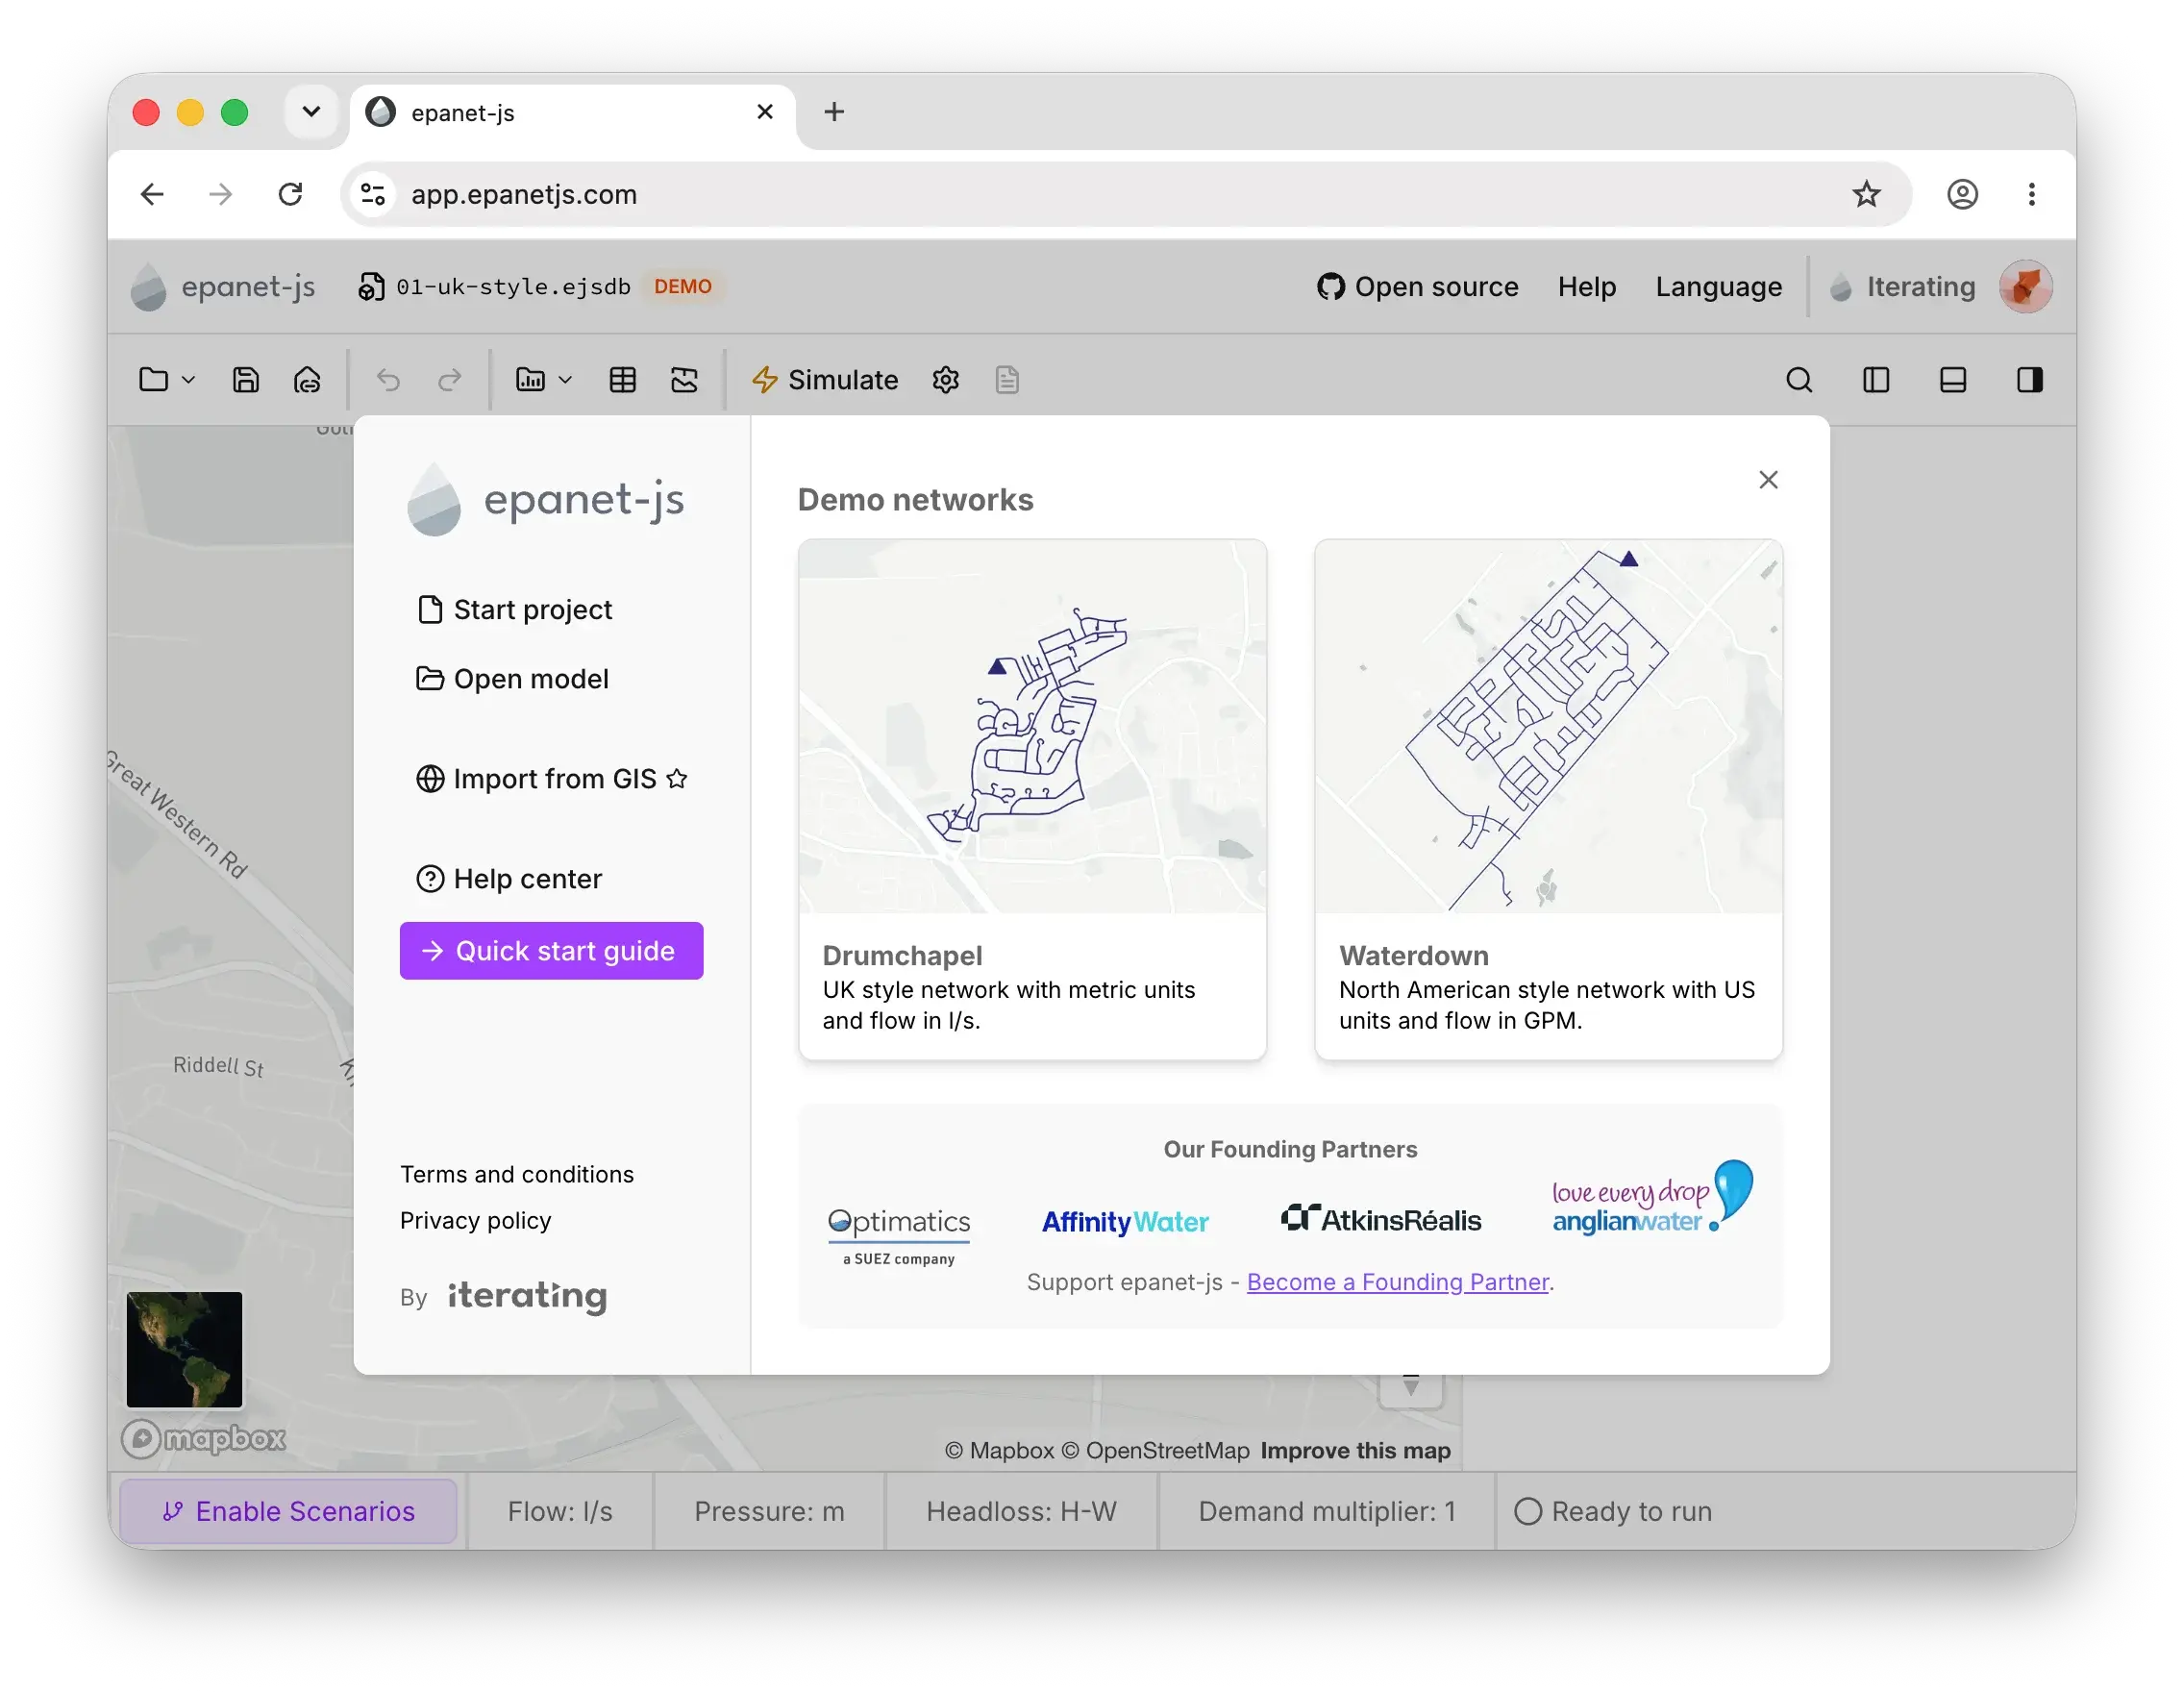Open the chart folder import icon
The image size is (2184, 1692).
pos(530,380)
